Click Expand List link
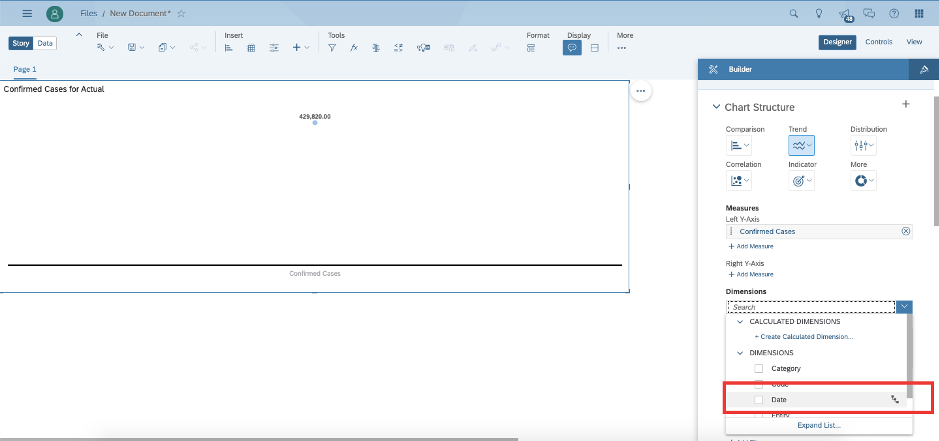The width and height of the screenshot is (939, 441). [x=819, y=425]
